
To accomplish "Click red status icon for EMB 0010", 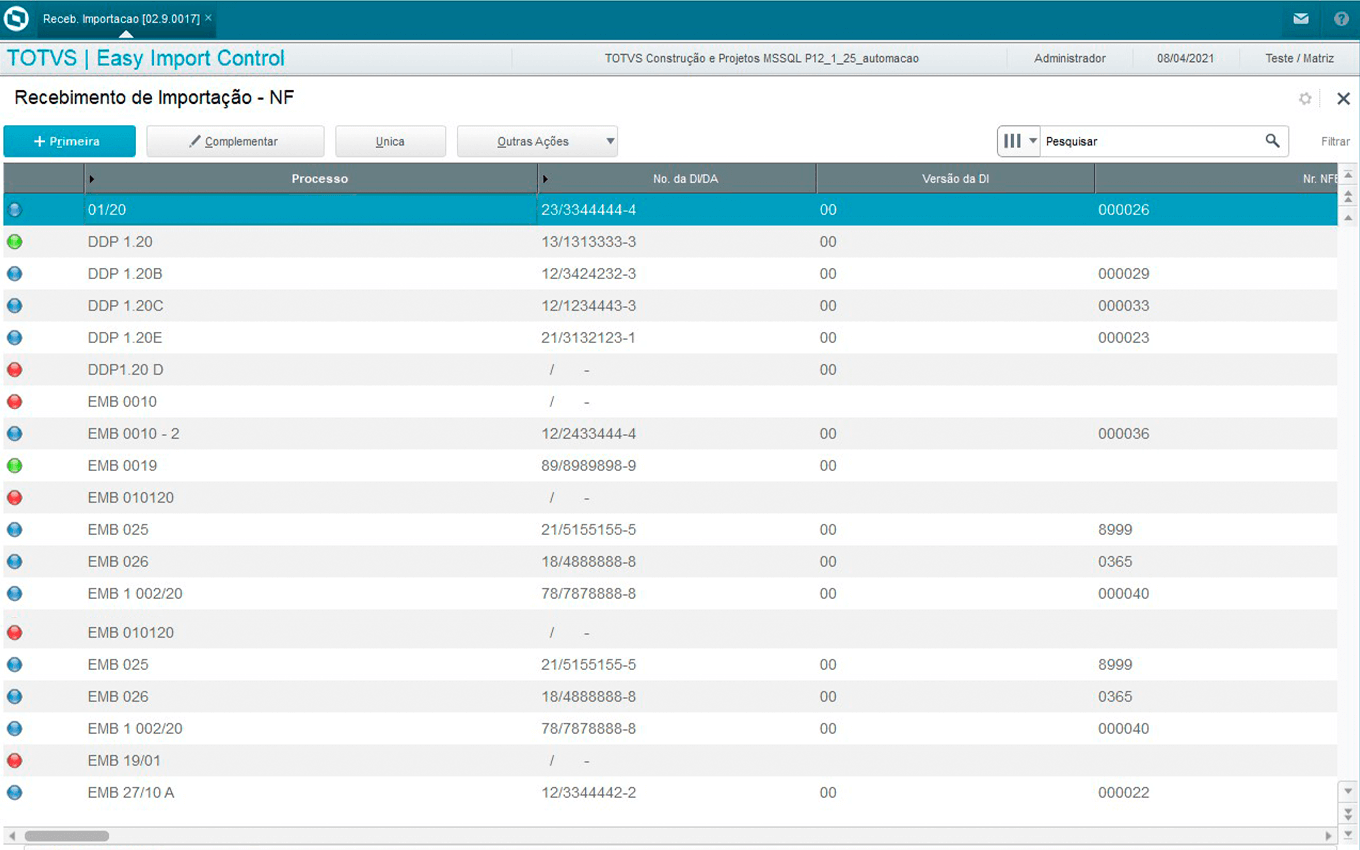I will point(14,402).
